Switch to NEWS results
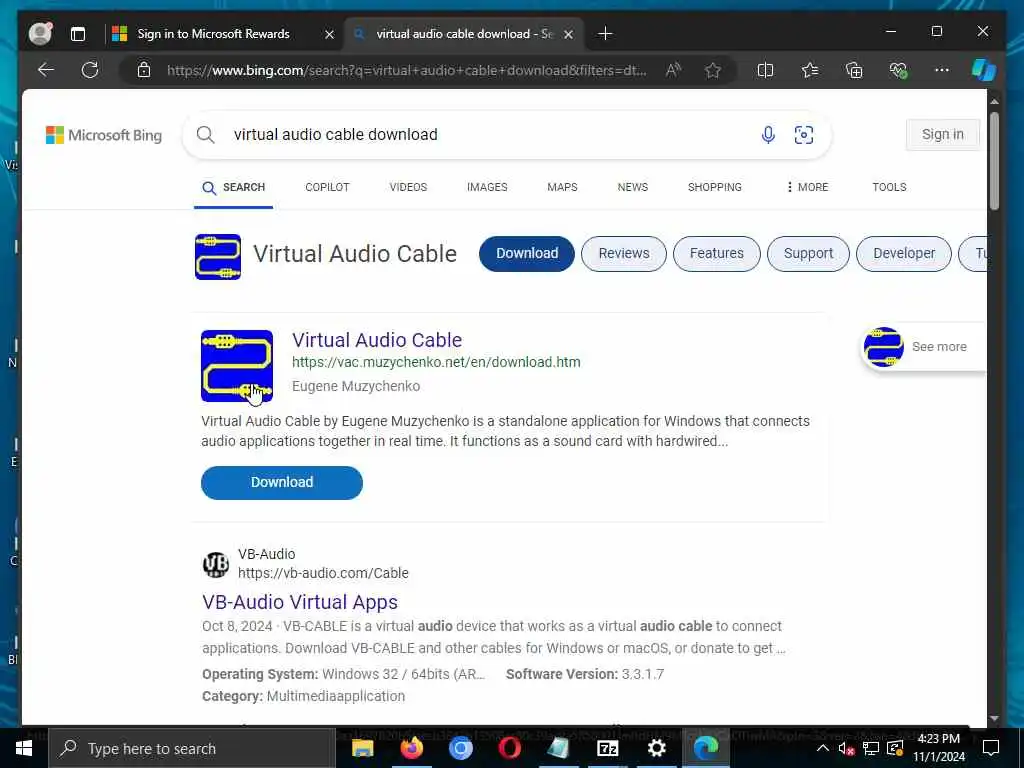 click(633, 187)
